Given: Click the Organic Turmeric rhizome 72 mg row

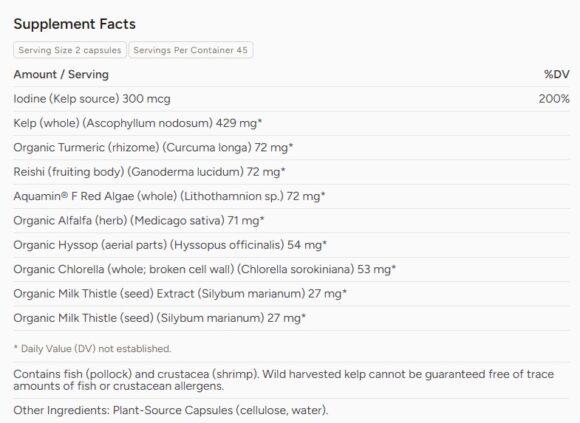Looking at the screenshot, I should pos(291,148).
